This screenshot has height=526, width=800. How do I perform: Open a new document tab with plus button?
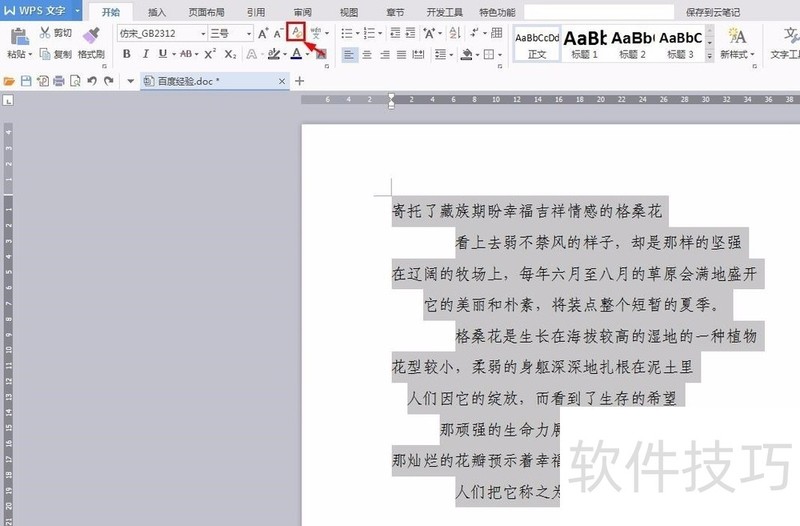pos(299,80)
